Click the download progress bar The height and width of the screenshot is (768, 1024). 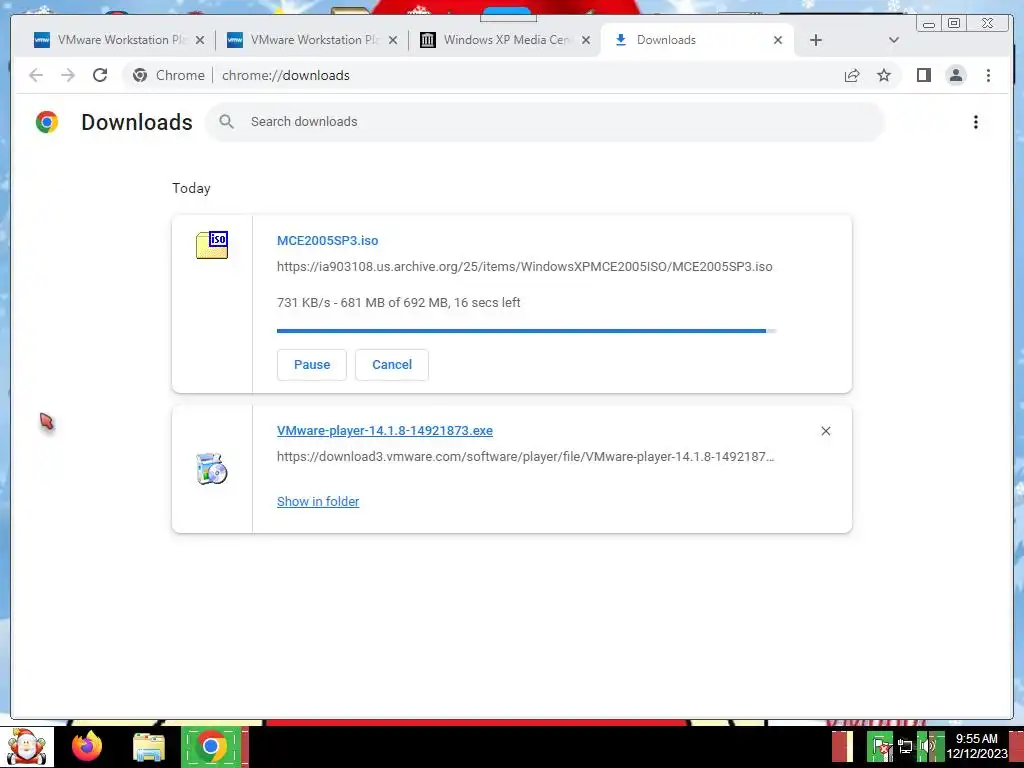[x=526, y=331]
